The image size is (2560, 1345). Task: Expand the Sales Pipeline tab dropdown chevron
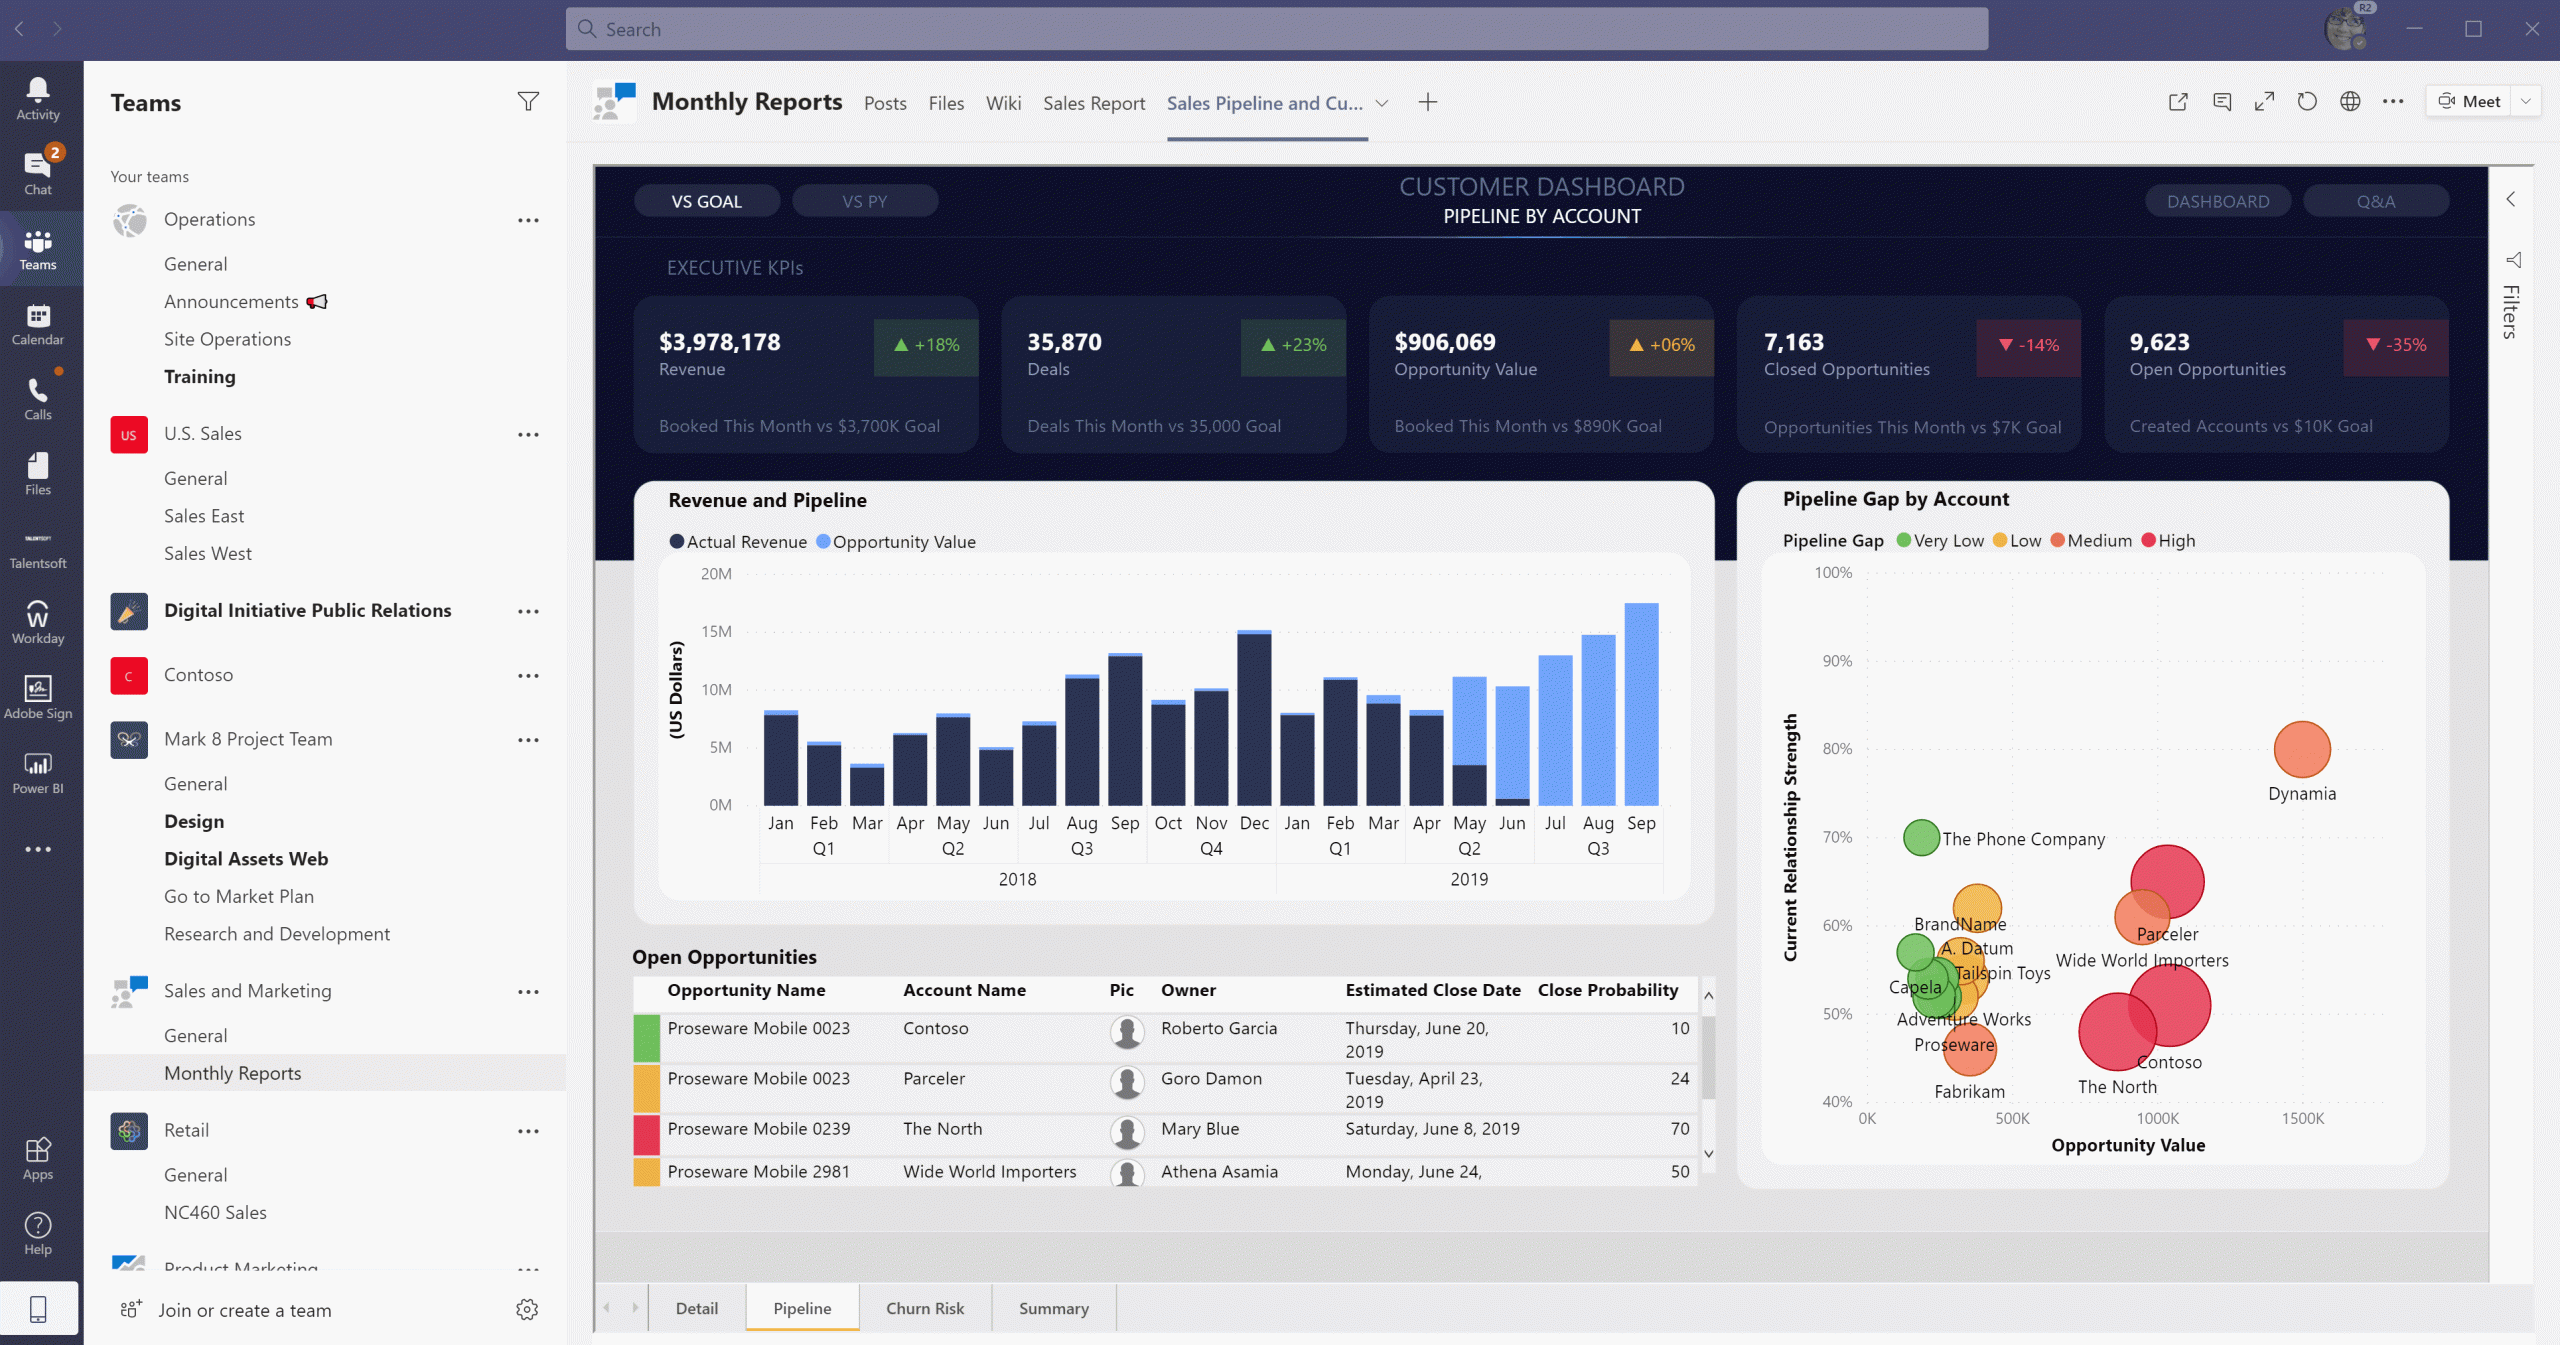pos(1382,103)
